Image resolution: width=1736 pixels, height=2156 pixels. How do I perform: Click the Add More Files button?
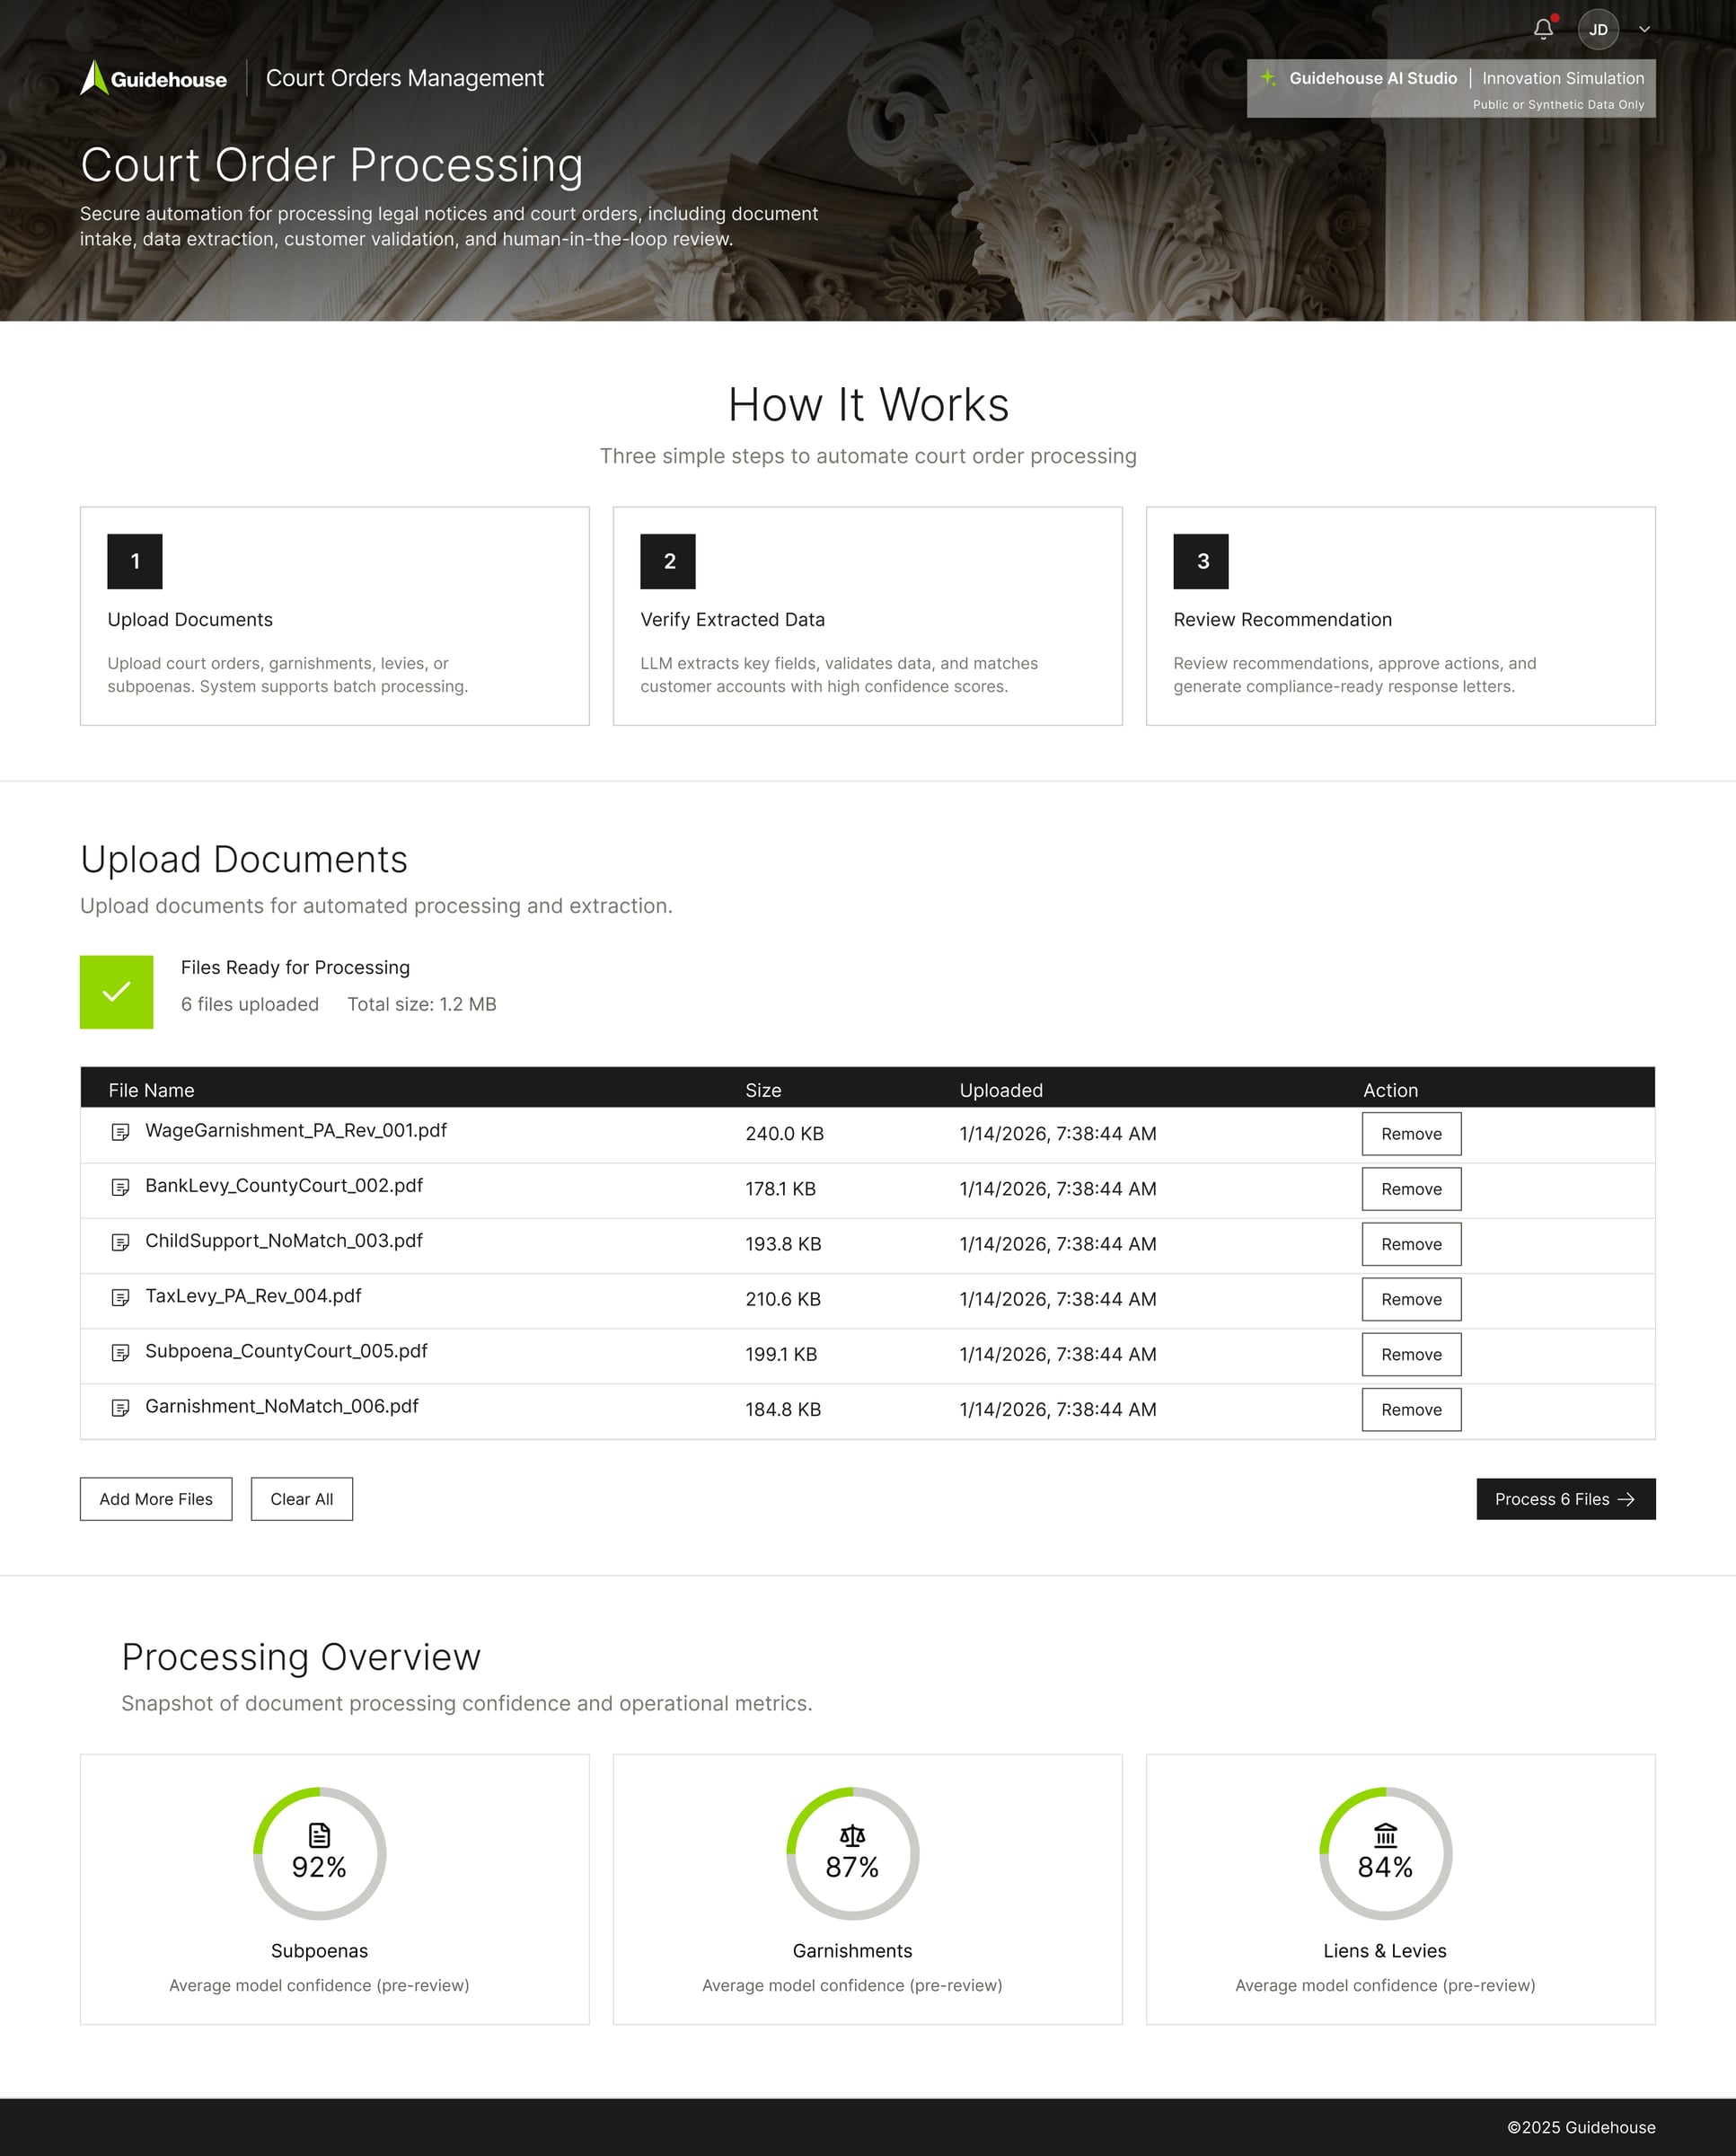pos(155,1499)
